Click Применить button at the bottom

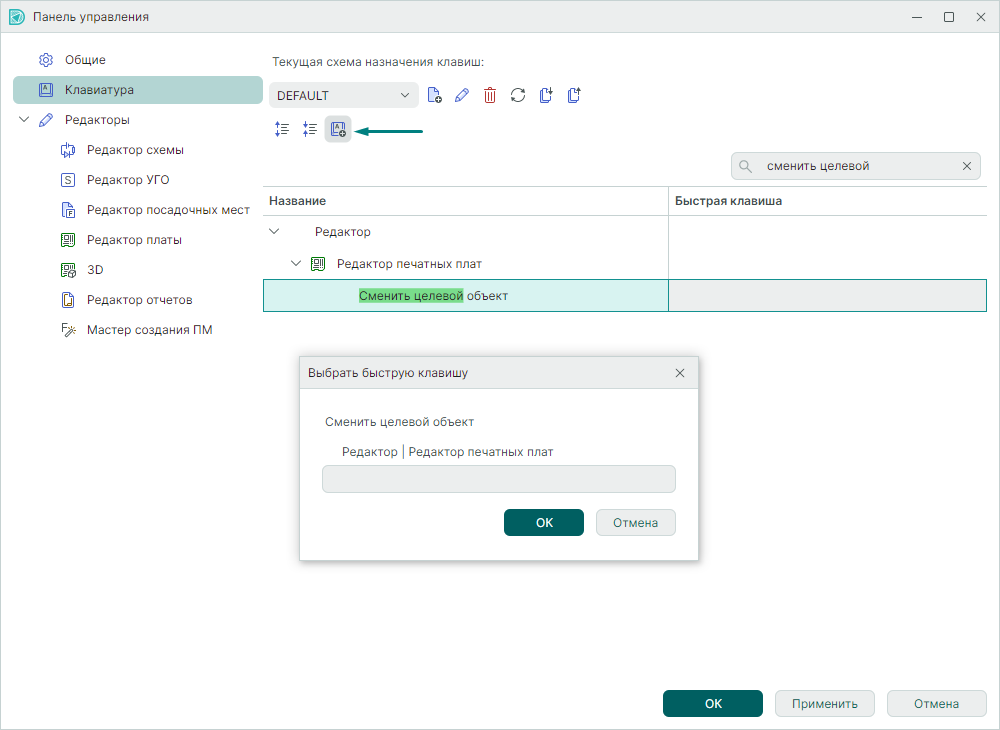coord(824,703)
